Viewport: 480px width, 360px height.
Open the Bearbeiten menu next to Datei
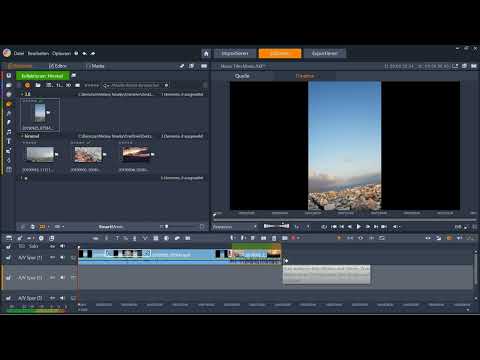(x=38, y=53)
